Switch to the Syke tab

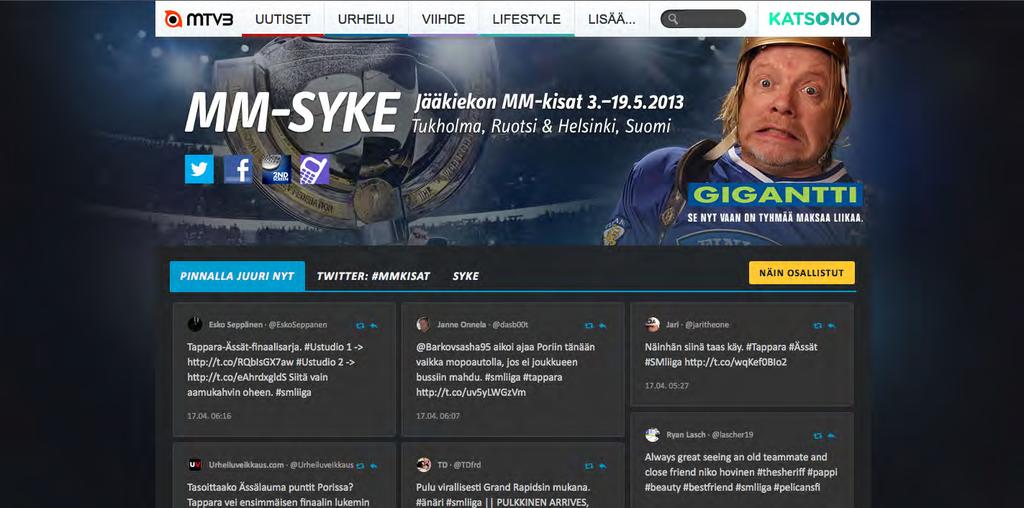[466, 276]
